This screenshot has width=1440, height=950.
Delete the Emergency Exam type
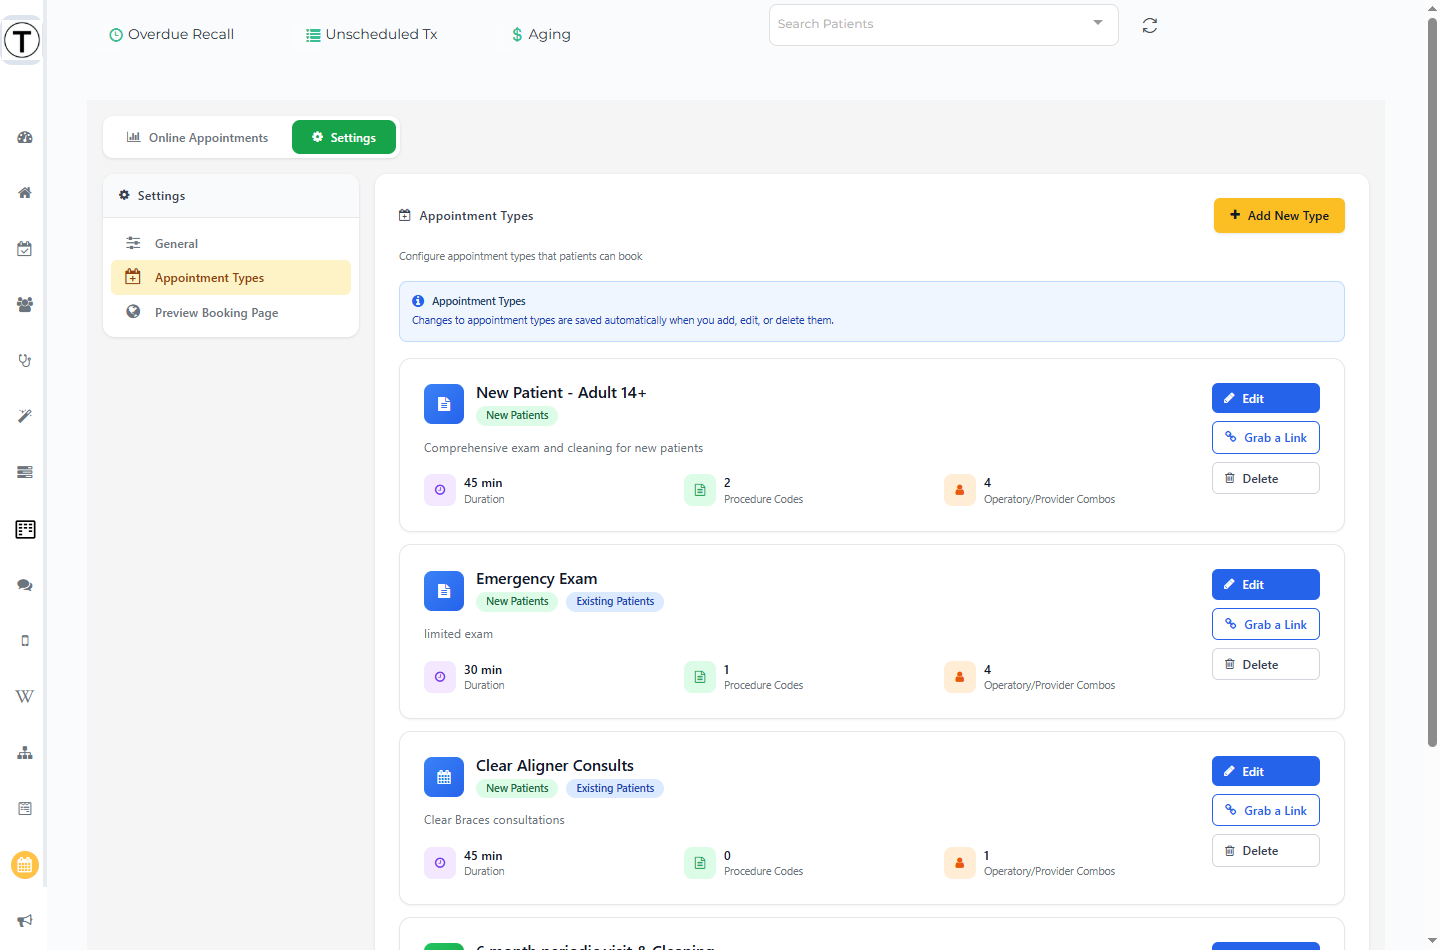pyautogui.click(x=1265, y=664)
